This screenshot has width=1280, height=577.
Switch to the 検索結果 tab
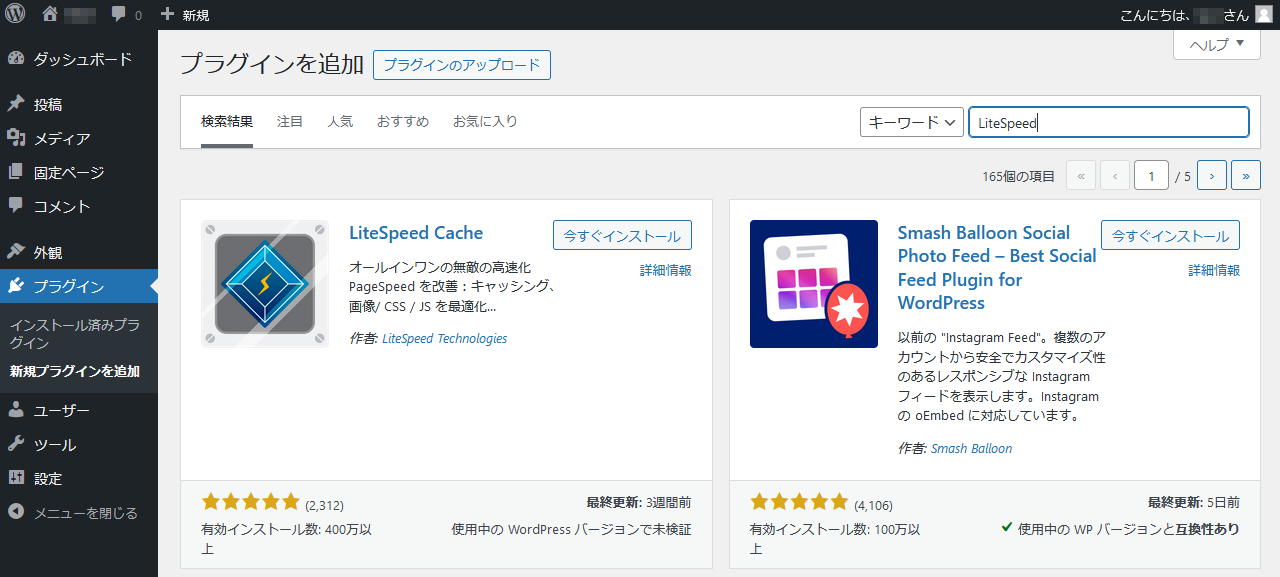pyautogui.click(x=227, y=122)
